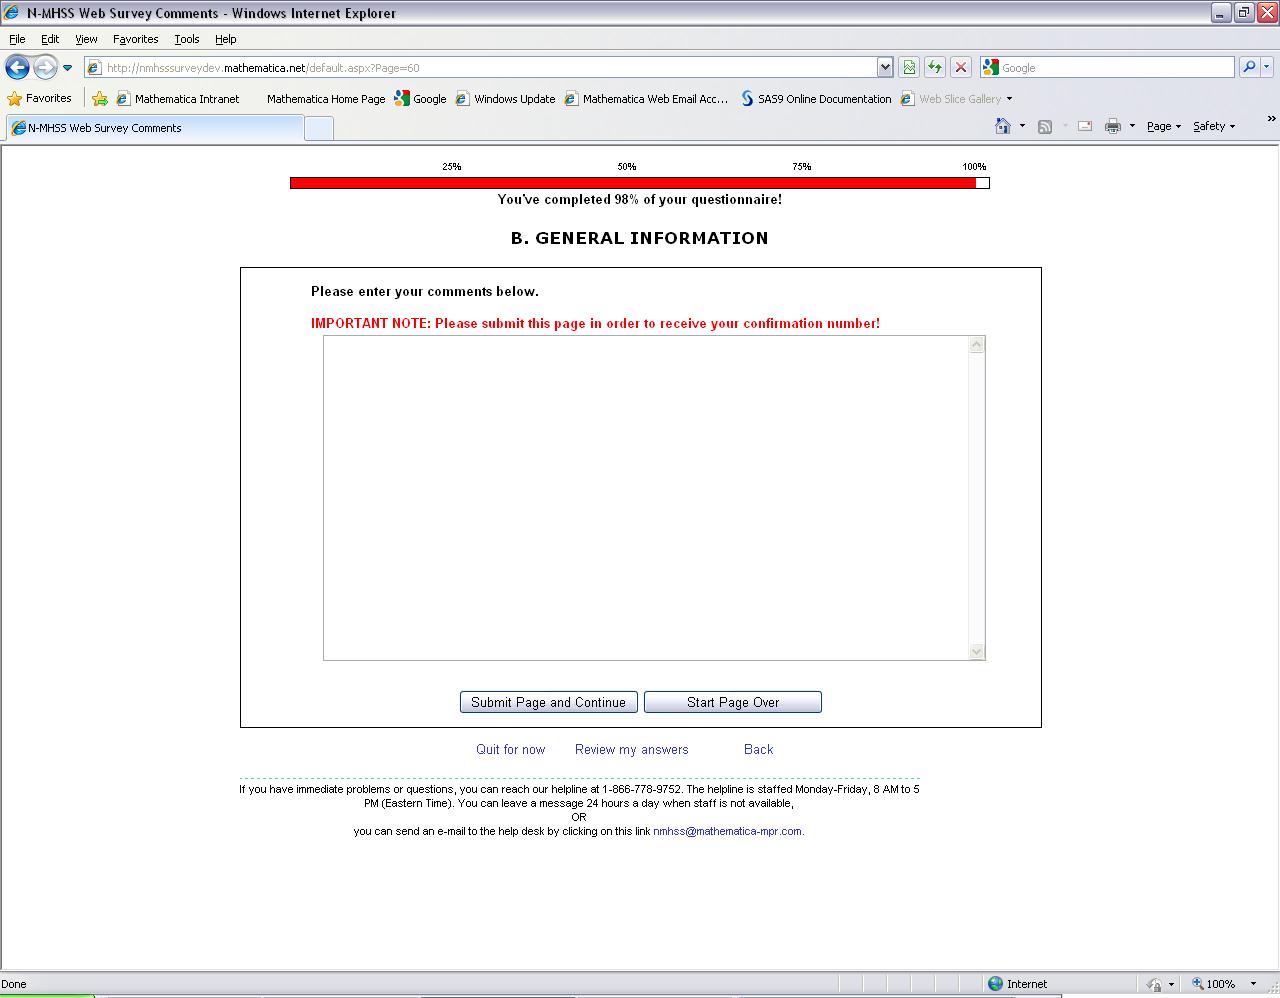Click the Start Page Over button
This screenshot has width=1280, height=998.
733,702
